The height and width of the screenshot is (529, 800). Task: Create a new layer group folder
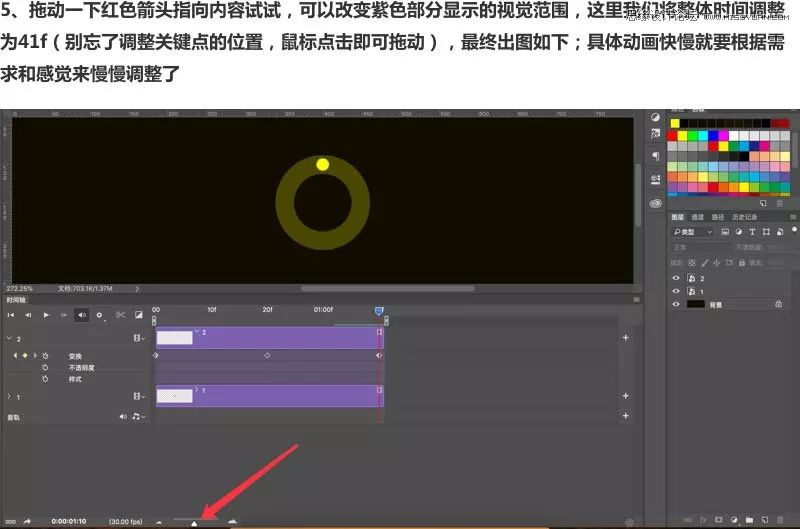[749, 520]
